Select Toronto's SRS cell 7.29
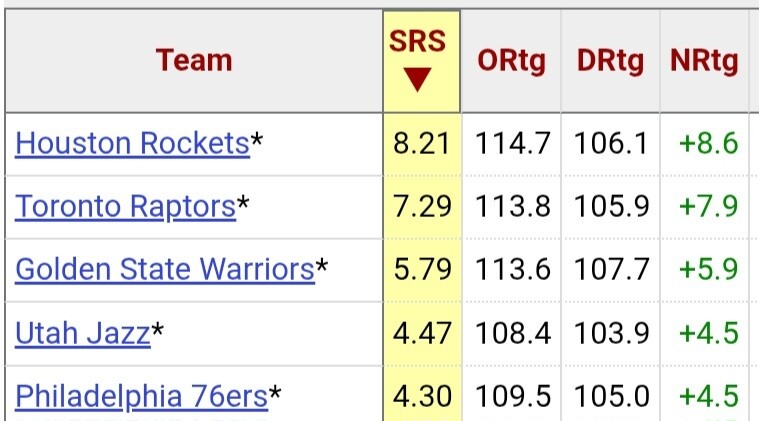The image size is (759, 421). (422, 207)
